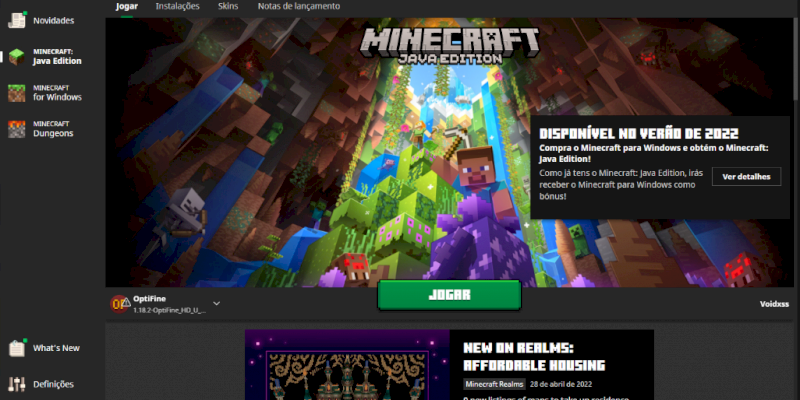Open the Novidades news icon
The image size is (800, 400).
(x=17, y=20)
